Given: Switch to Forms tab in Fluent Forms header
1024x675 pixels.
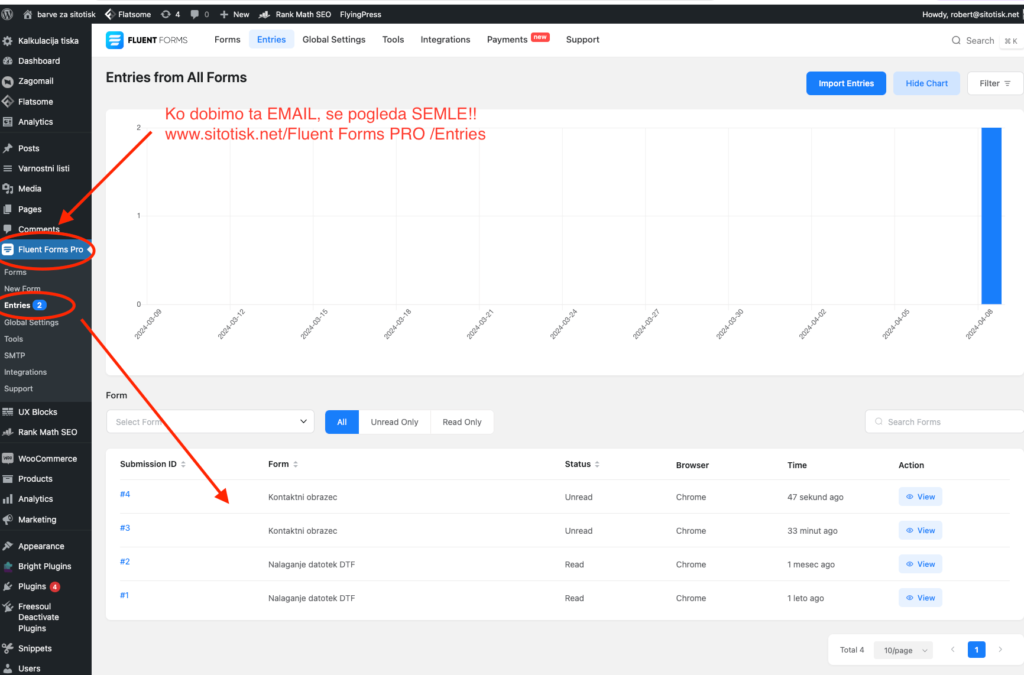Looking at the screenshot, I should click(x=227, y=40).
